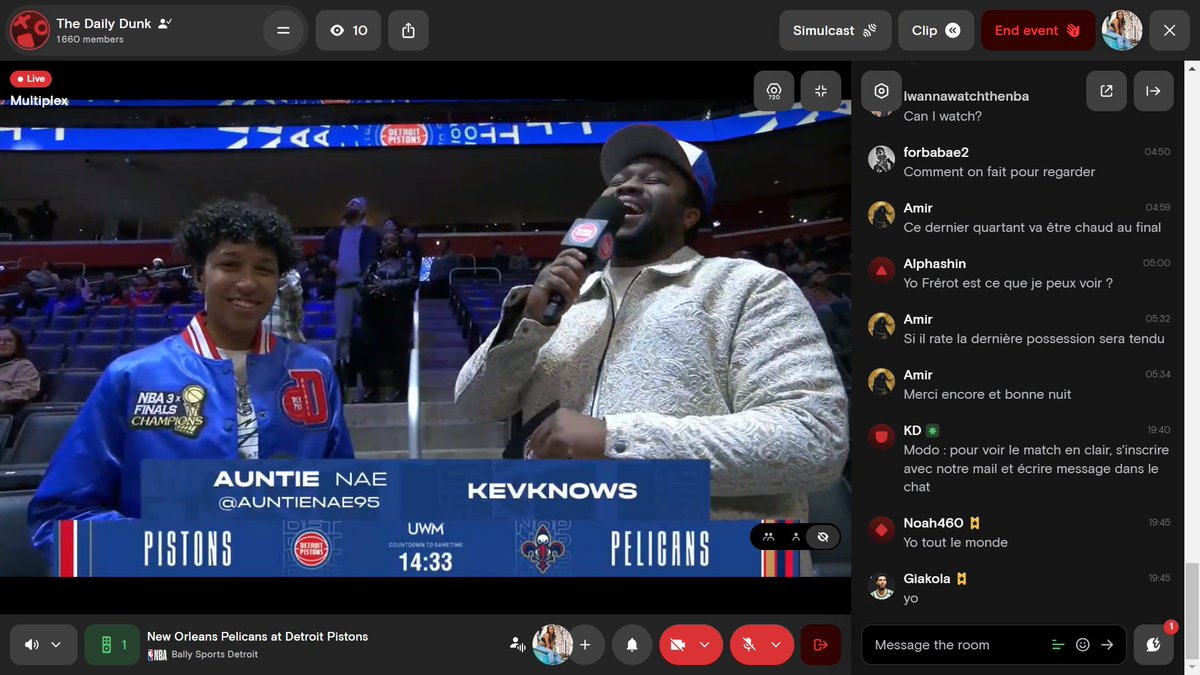Image resolution: width=1200 pixels, height=675 pixels.
Task: Click the red Live badge
Action: [x=30, y=79]
